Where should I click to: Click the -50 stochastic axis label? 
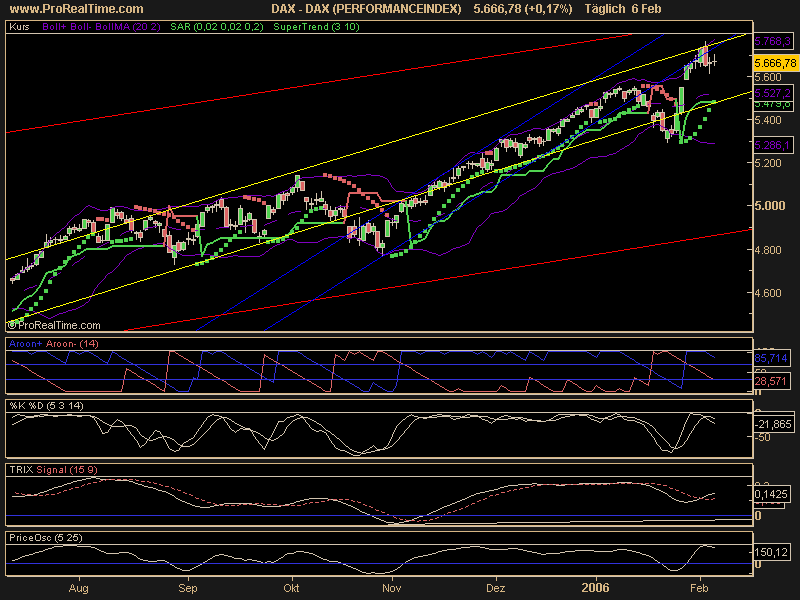pyautogui.click(x=762, y=438)
